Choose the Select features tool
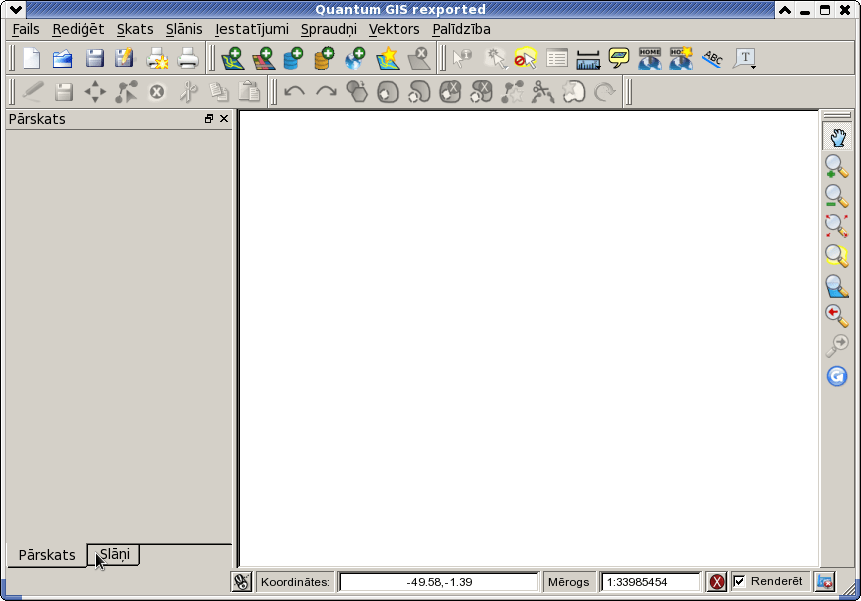Screen dimensions: 861x601 pyautogui.click(x=495, y=58)
